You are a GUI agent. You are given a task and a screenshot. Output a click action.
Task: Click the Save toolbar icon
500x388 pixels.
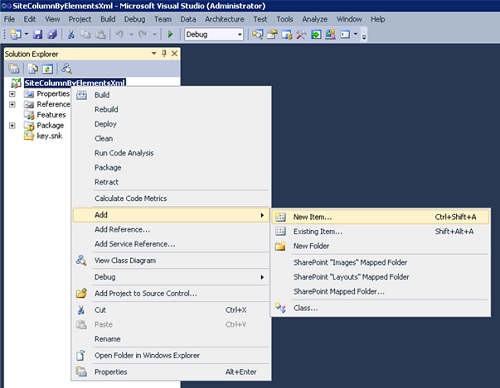pyautogui.click(x=37, y=34)
